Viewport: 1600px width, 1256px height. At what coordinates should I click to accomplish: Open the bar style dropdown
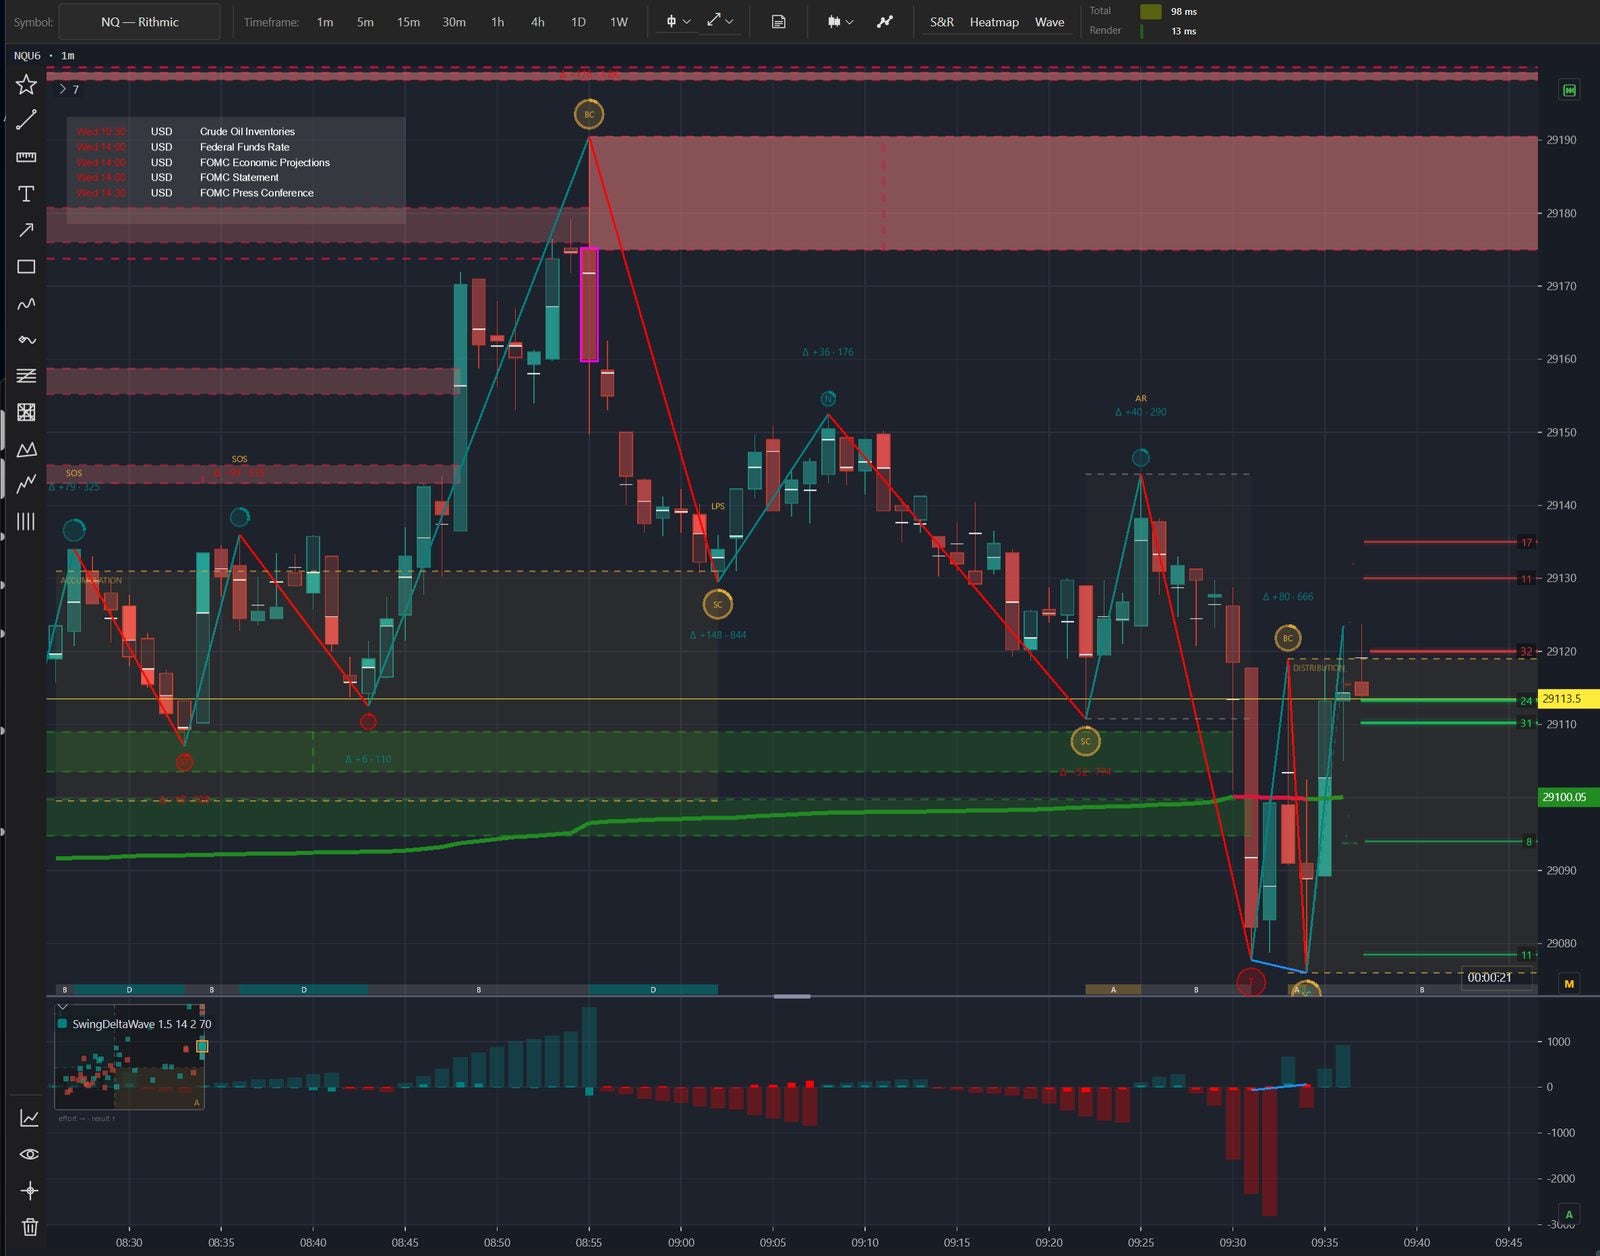[840, 22]
